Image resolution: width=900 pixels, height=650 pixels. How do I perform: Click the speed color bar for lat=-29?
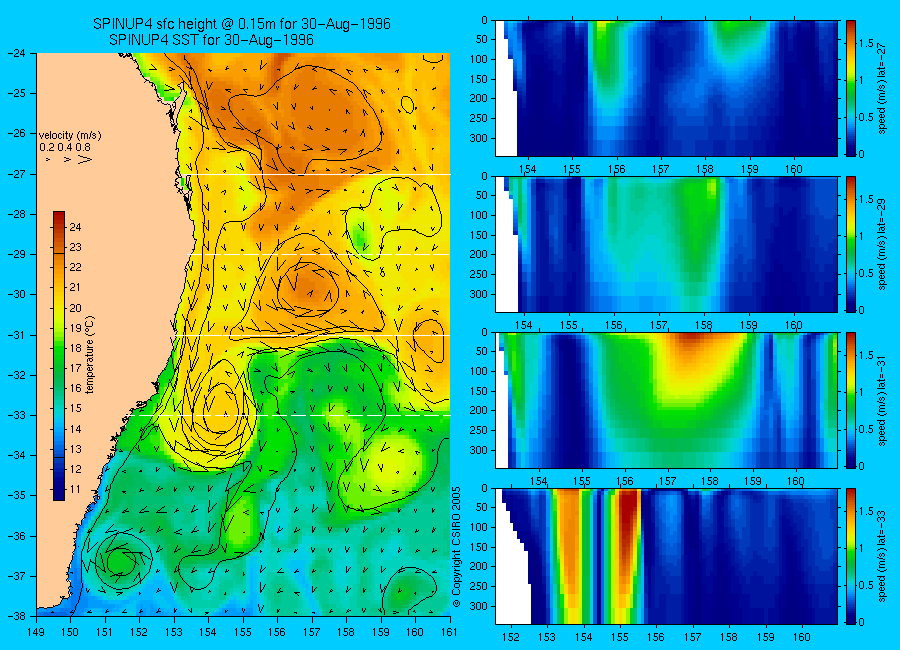pyautogui.click(x=851, y=244)
